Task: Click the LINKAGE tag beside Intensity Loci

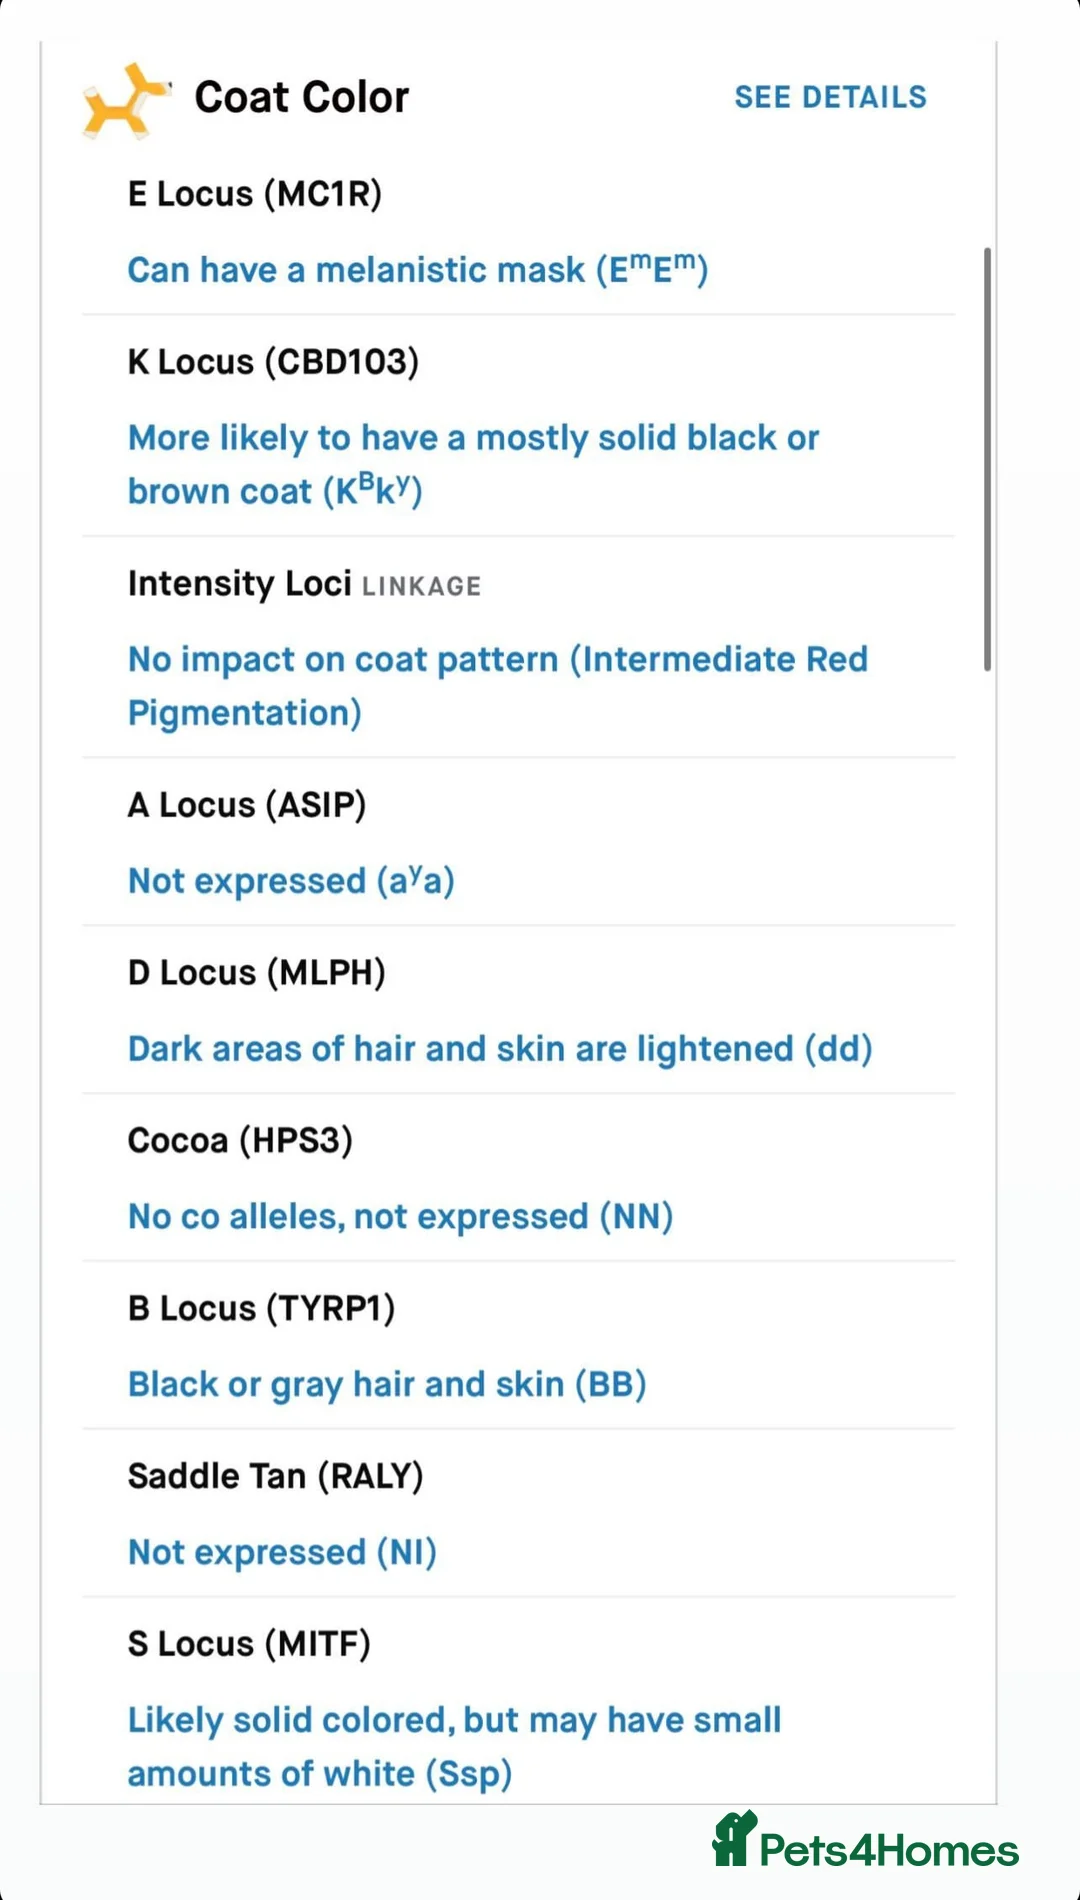Action: point(421,586)
